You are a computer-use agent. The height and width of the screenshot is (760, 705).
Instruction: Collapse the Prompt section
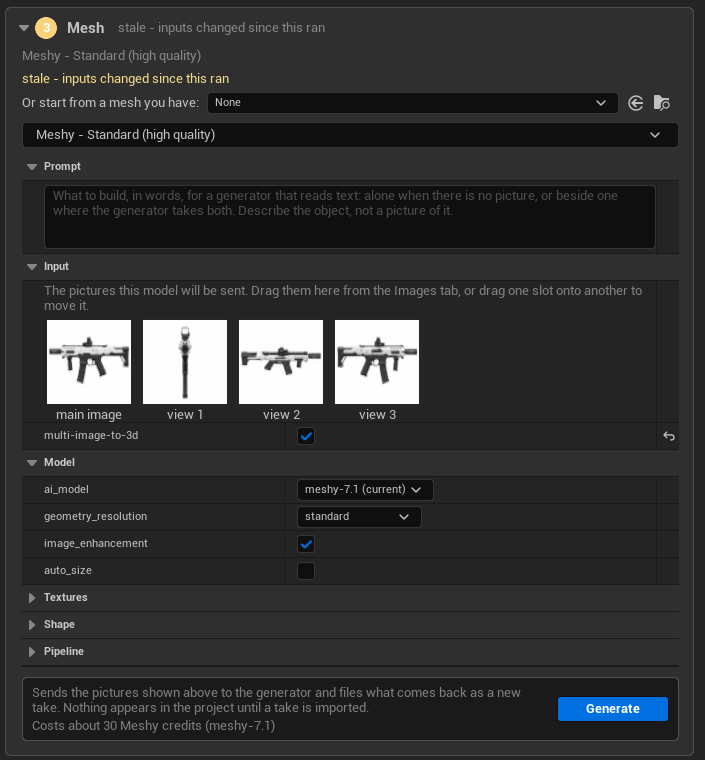[x=32, y=167]
